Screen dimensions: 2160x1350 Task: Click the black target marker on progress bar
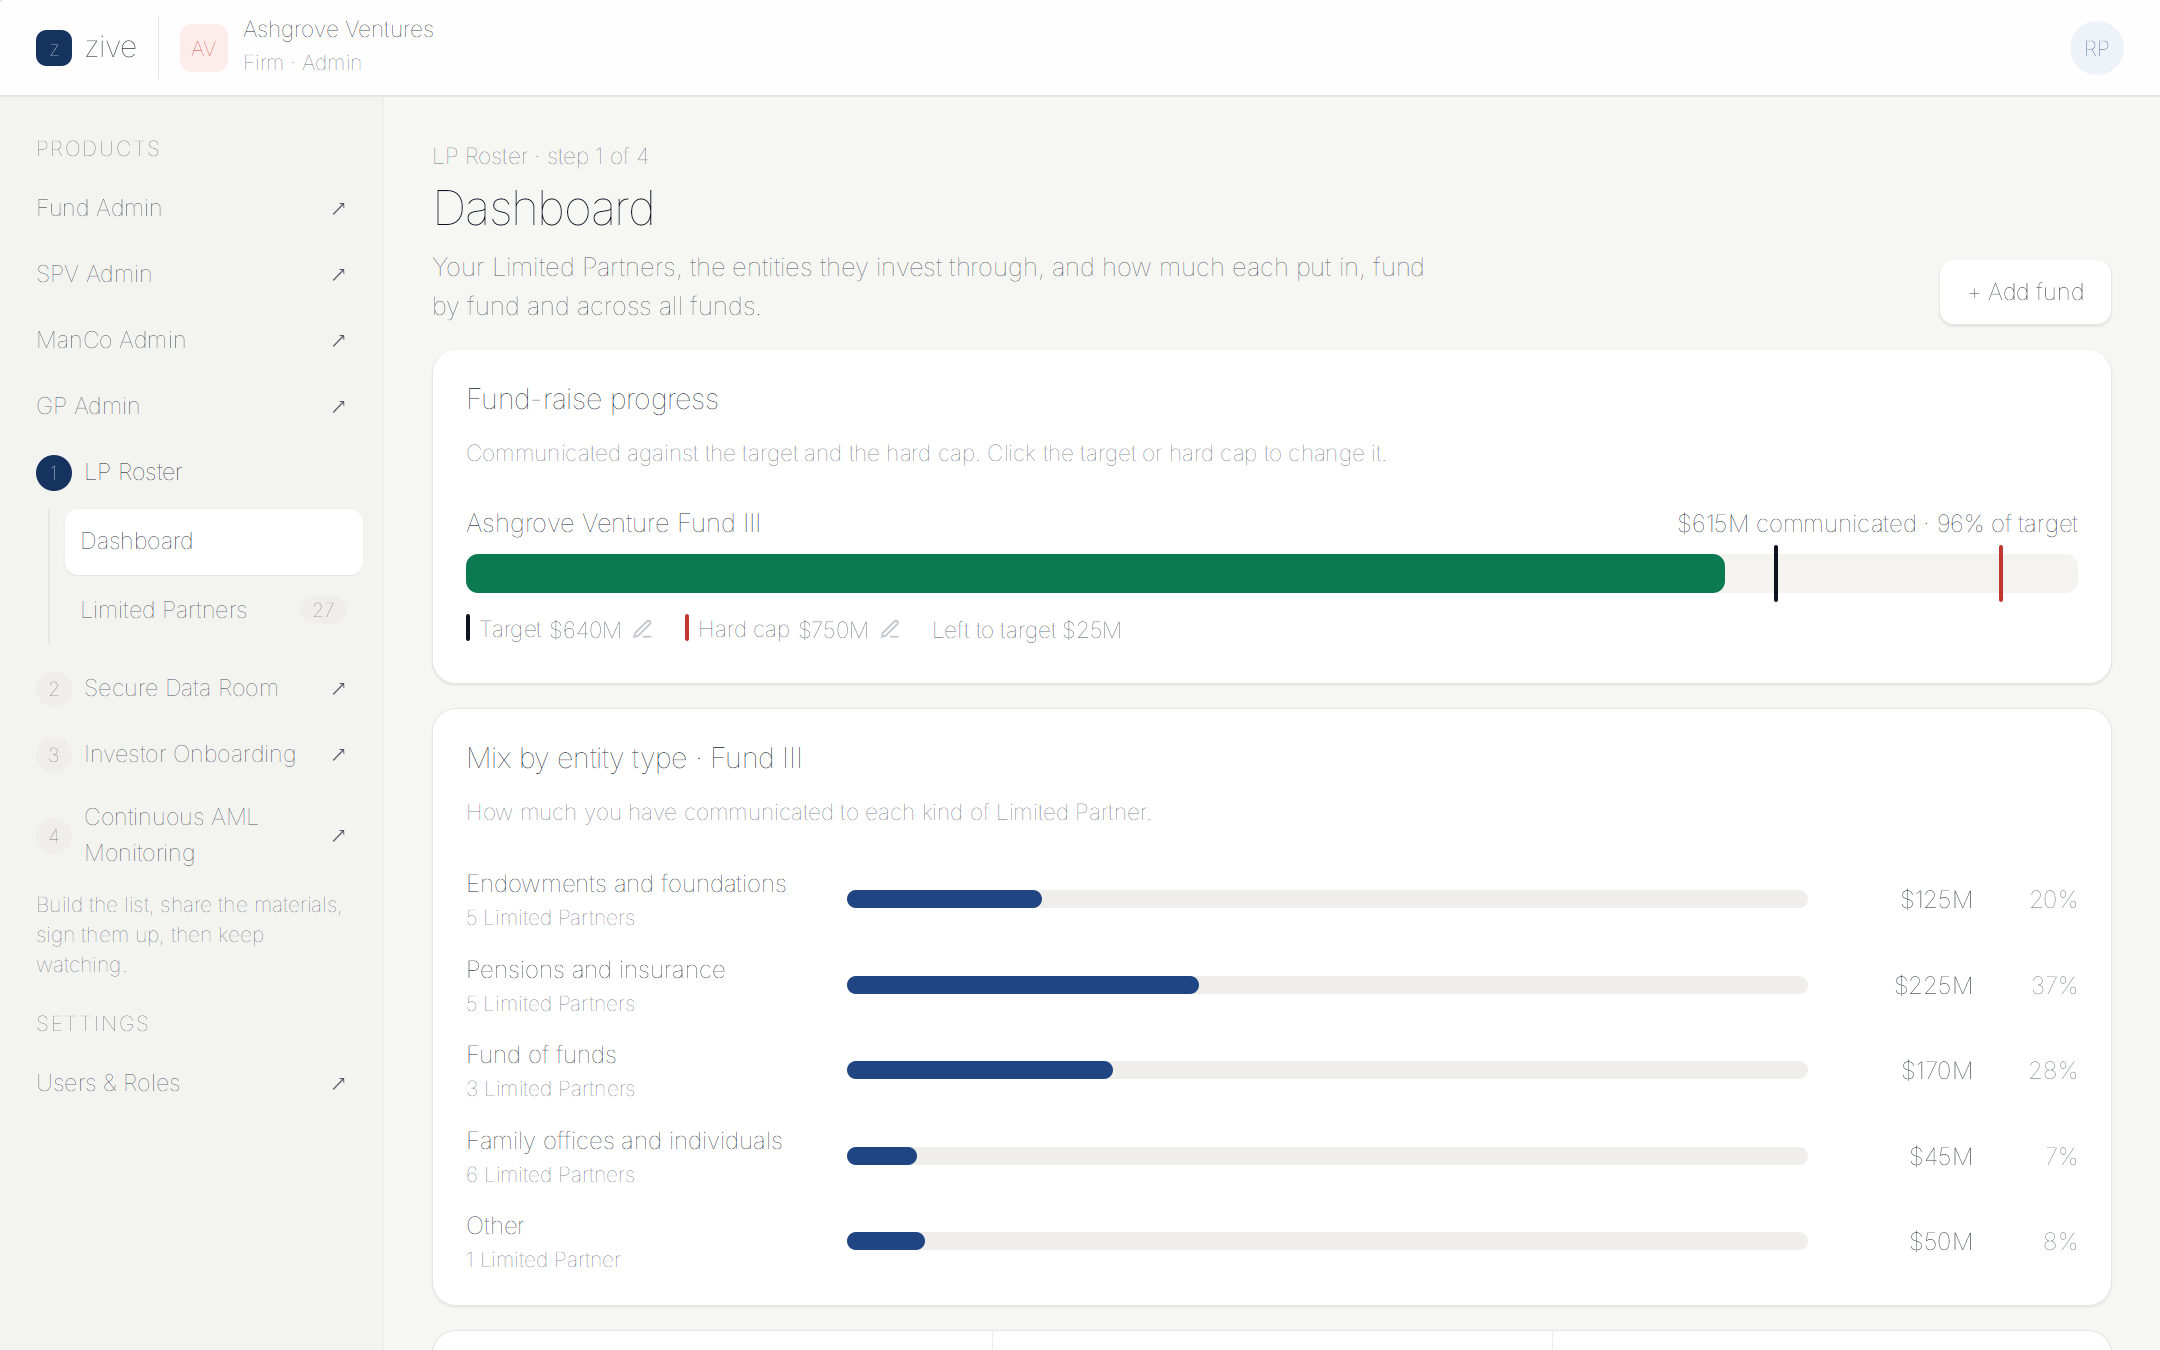pyautogui.click(x=1776, y=574)
